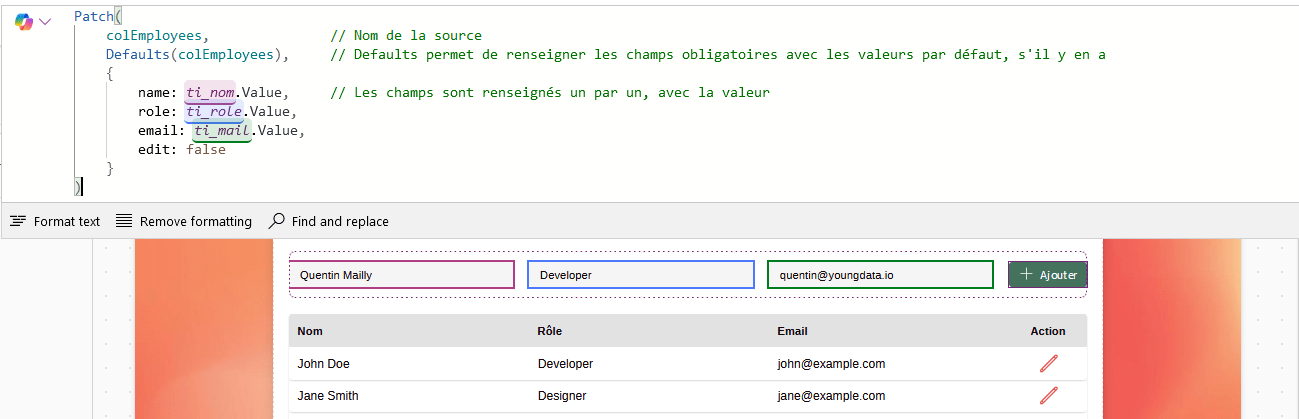Click the Format text lines icon
Image resolution: width=1299 pixels, height=419 pixels.
click(18, 221)
